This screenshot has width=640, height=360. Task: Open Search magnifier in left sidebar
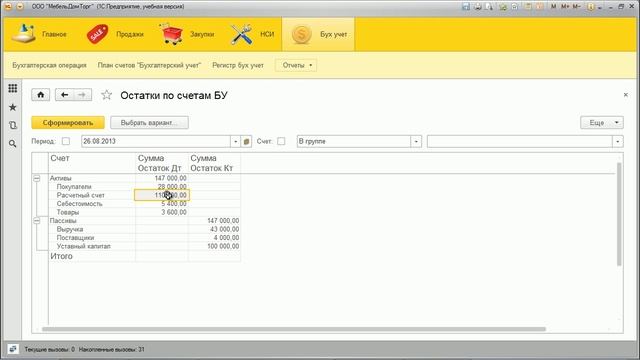[x=13, y=144]
